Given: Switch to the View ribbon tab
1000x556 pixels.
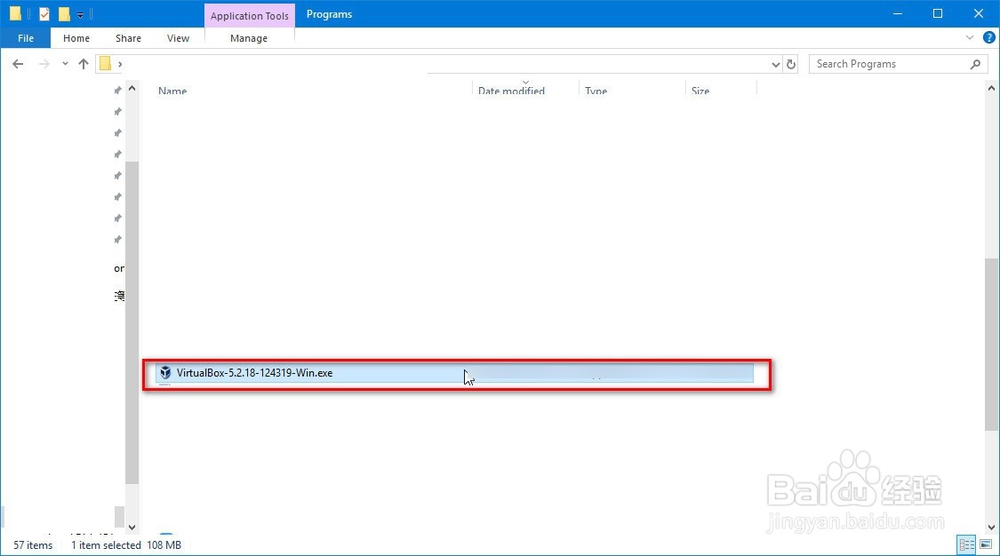Looking at the screenshot, I should 178,38.
